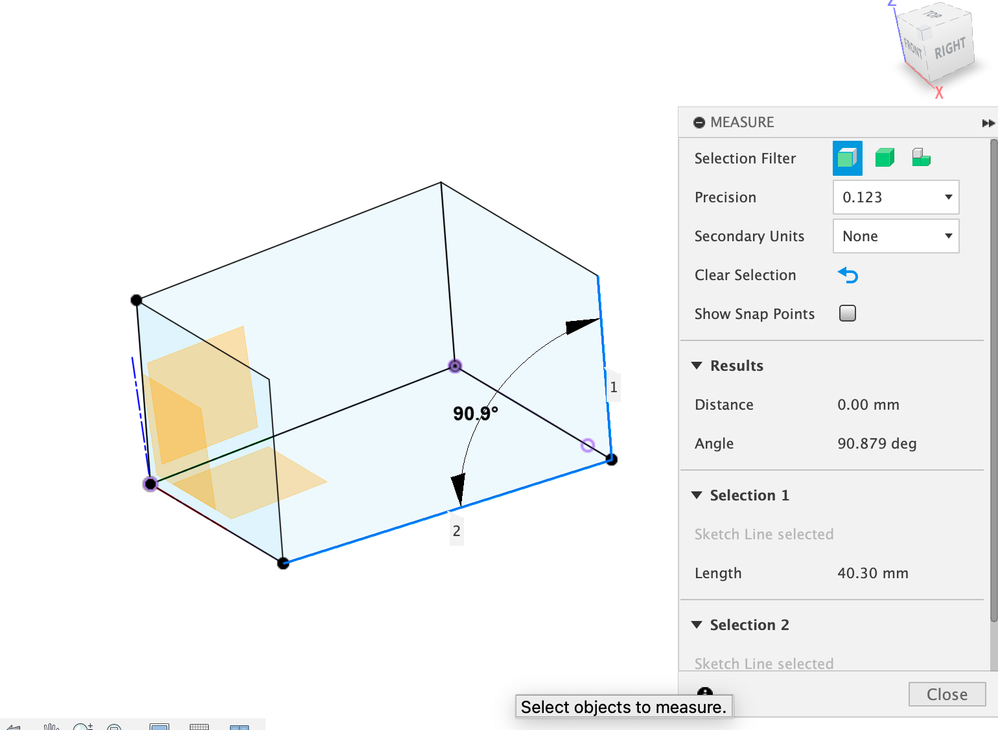The image size is (998, 730).
Task: Enable the Show Snap Points checkbox
Action: click(848, 314)
